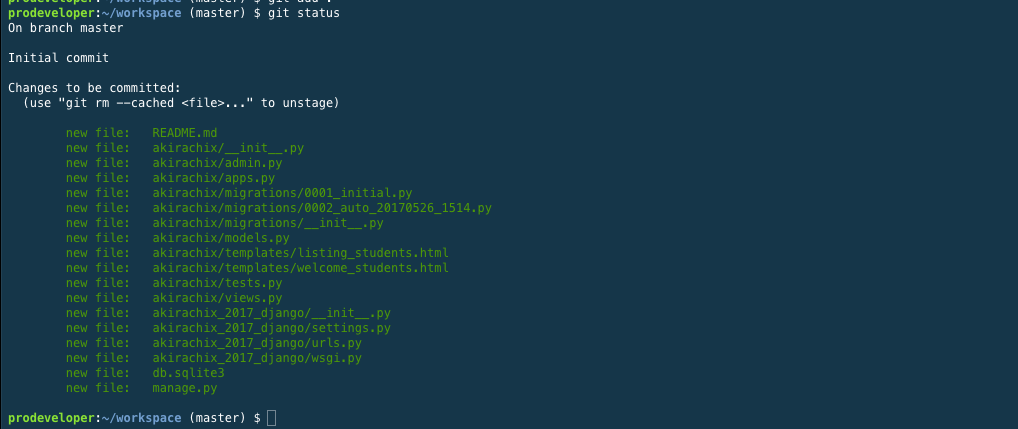Image resolution: width=1018 pixels, height=429 pixels.
Task: Click the db.sqlite3 file name
Action: pyautogui.click(x=188, y=373)
